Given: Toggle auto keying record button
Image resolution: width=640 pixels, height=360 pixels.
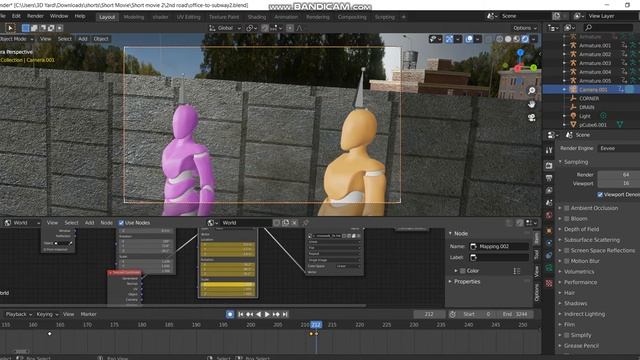Looking at the screenshot, I should [x=230, y=314].
